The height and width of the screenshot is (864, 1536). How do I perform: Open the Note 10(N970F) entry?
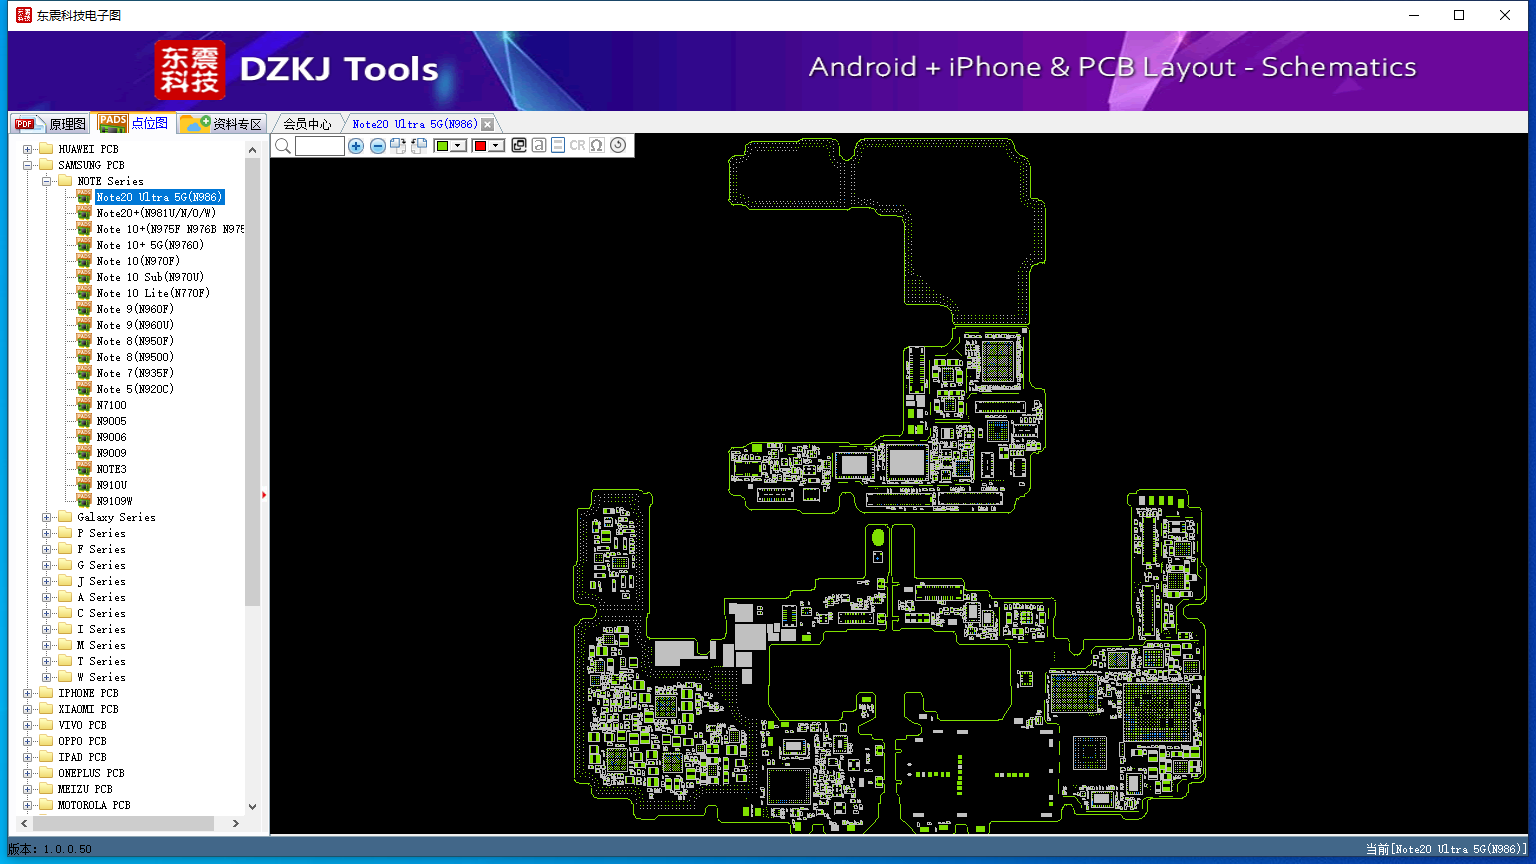coord(138,261)
